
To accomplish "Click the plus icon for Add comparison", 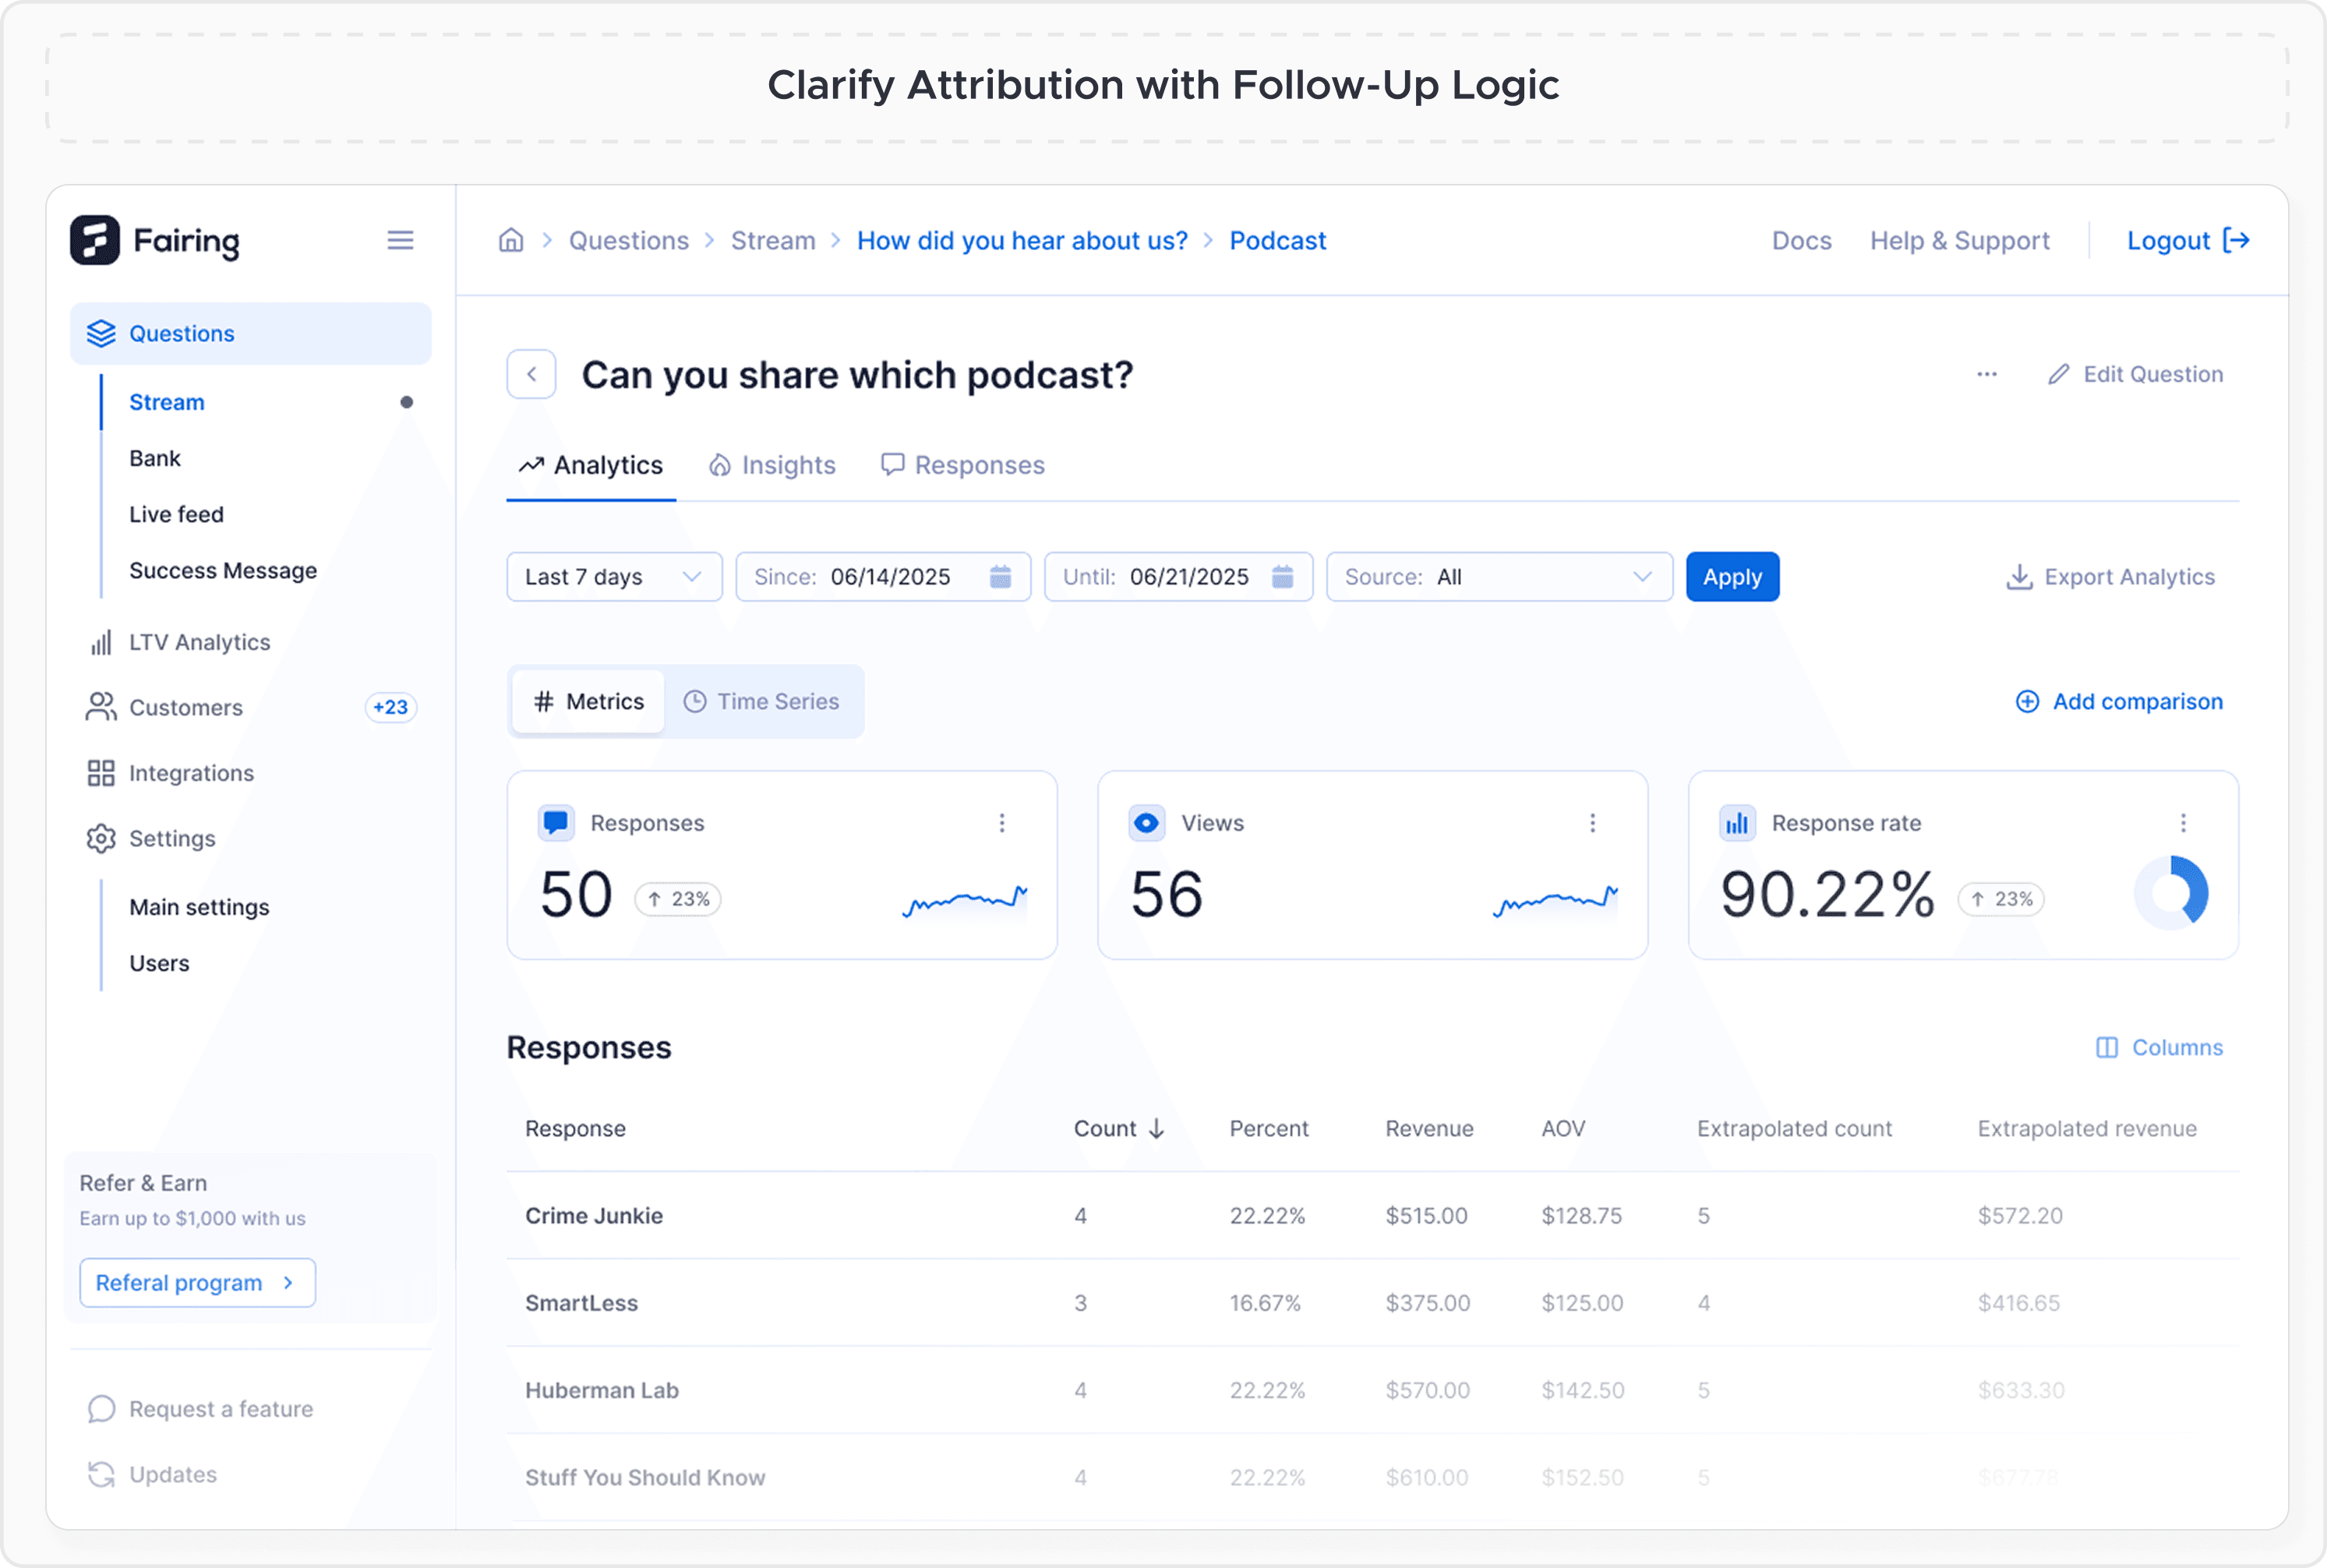I will tap(2027, 701).
